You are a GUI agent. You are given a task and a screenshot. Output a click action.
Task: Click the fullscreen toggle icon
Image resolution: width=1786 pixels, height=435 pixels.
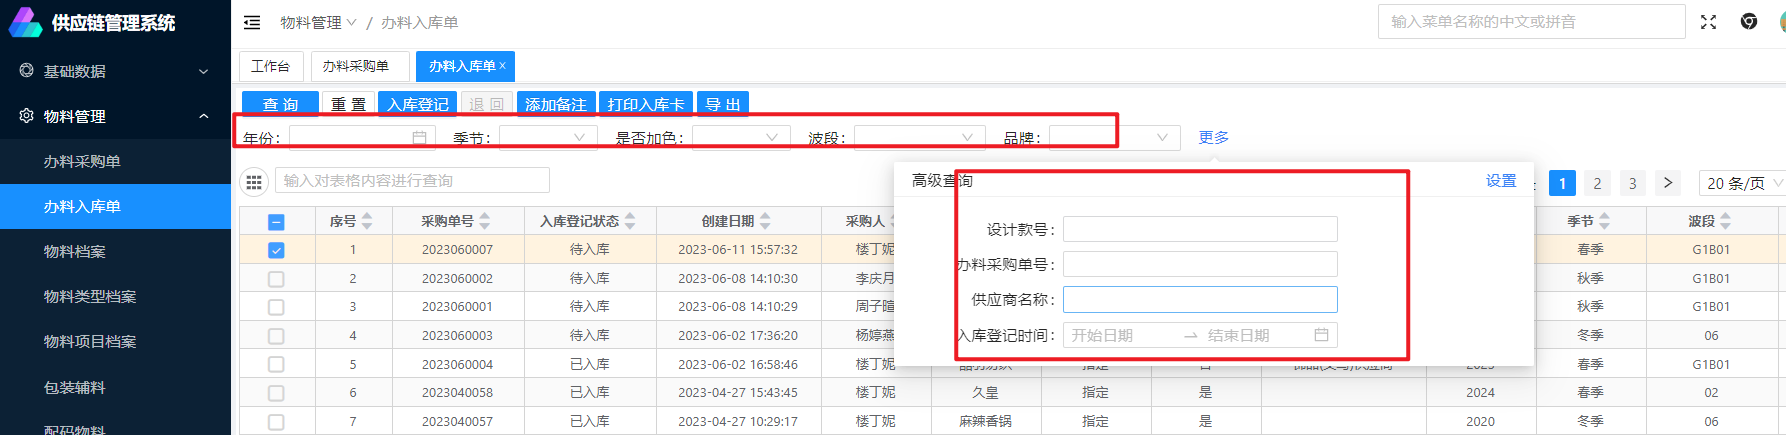tap(1708, 22)
